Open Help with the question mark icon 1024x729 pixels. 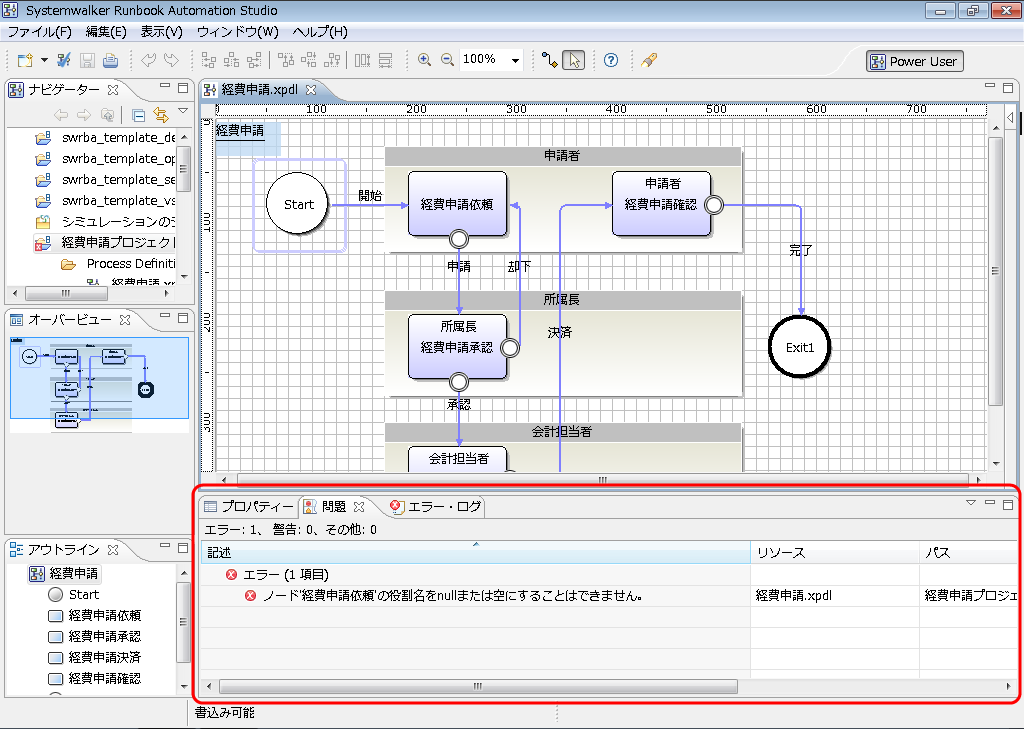tap(611, 61)
